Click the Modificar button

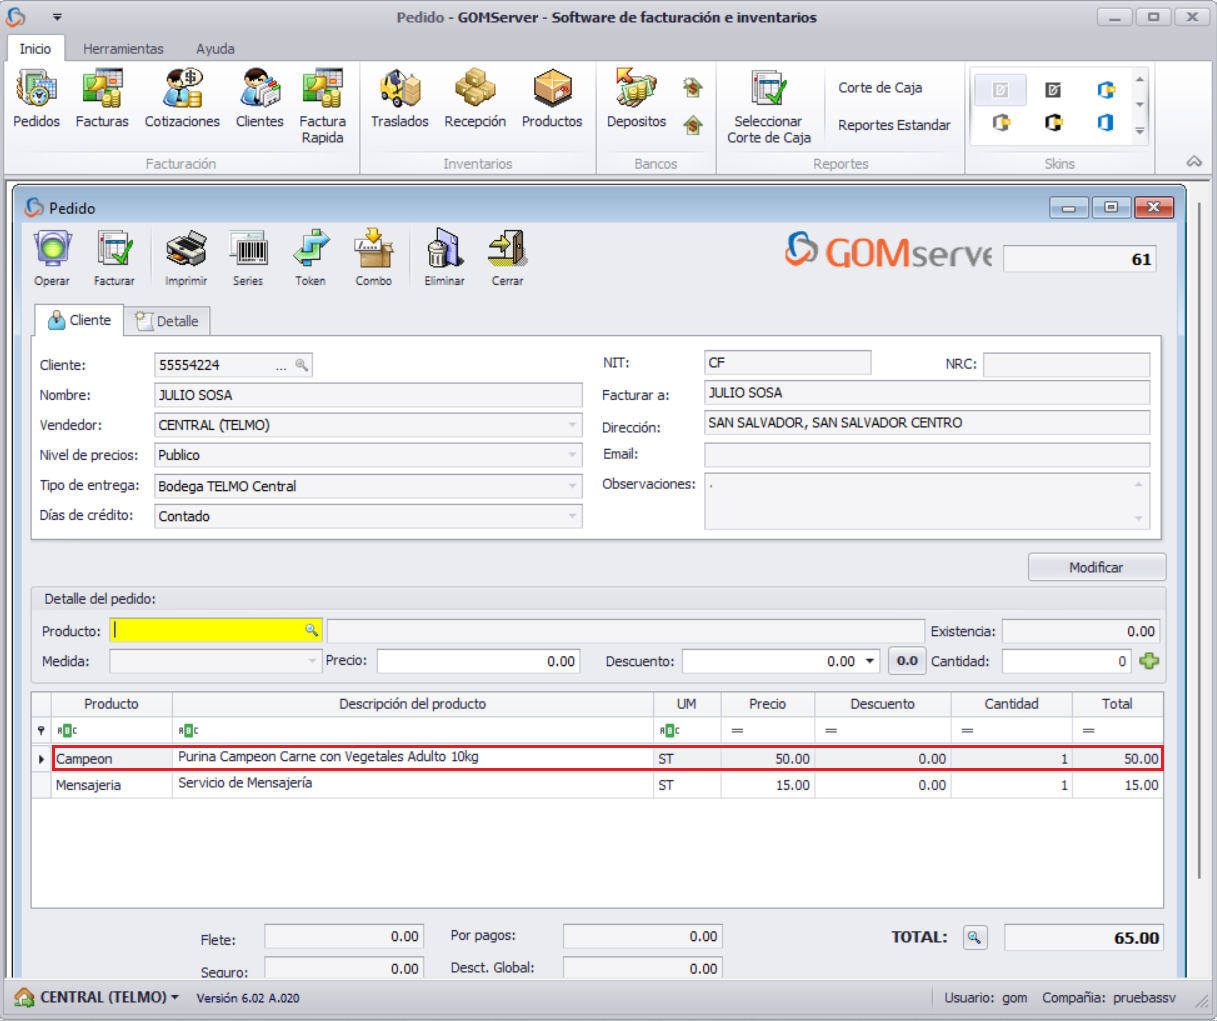point(1097,567)
